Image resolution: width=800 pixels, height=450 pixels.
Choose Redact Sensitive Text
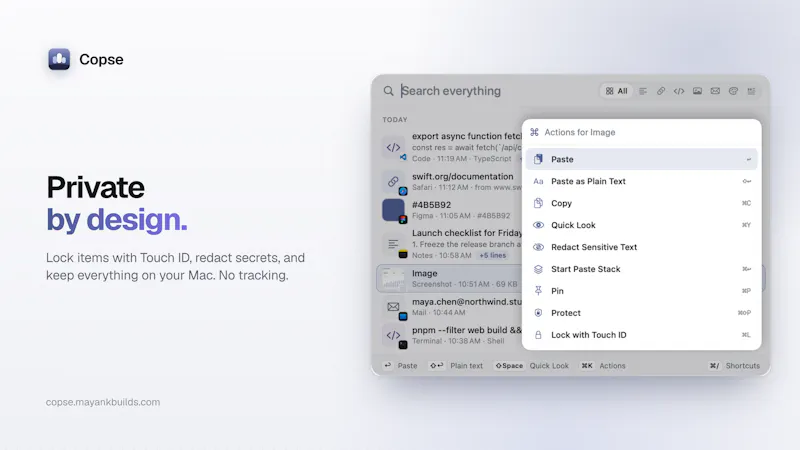tap(641, 247)
